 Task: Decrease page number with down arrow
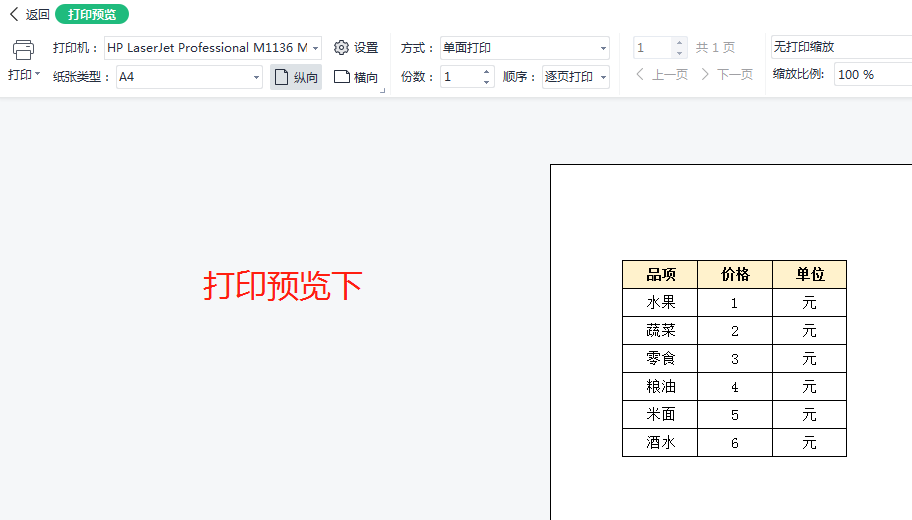[679, 53]
